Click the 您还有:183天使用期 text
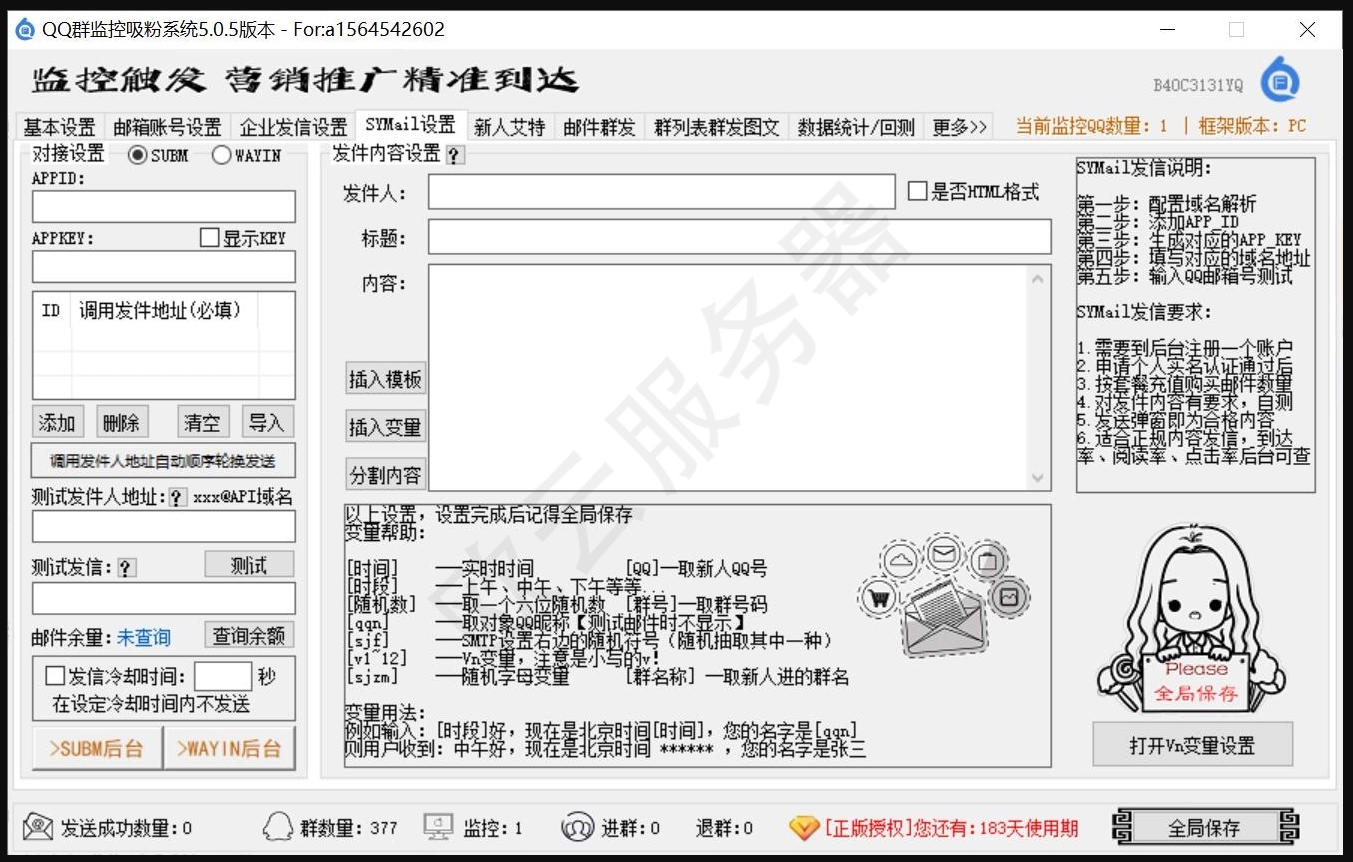 [996, 828]
